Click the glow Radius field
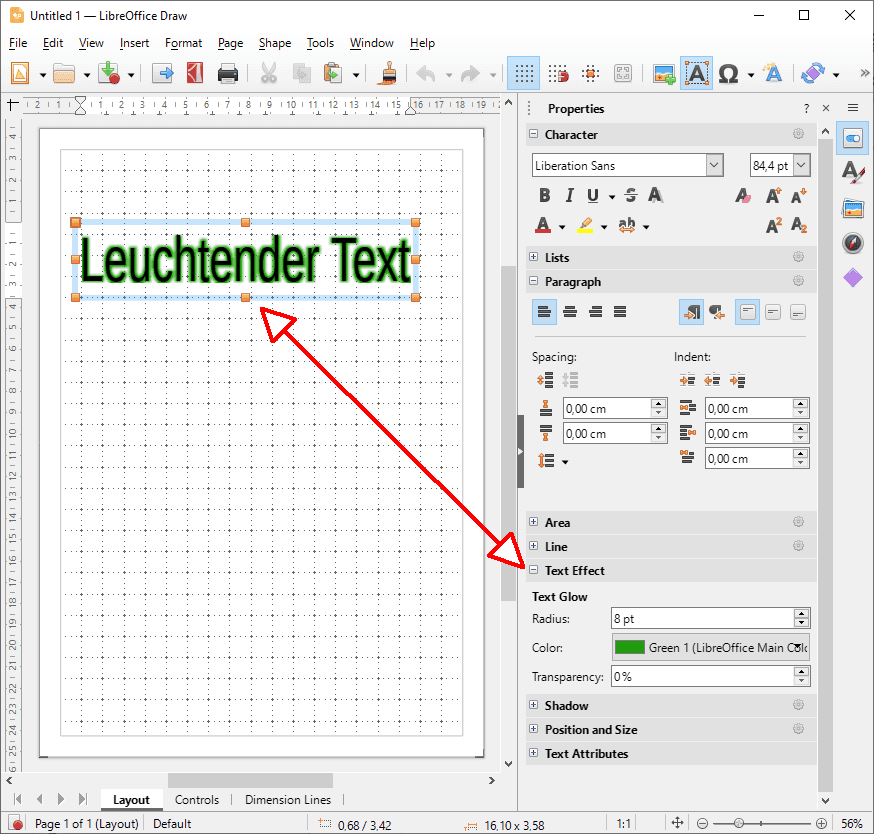Screen dimensions: 874x834 702,618
